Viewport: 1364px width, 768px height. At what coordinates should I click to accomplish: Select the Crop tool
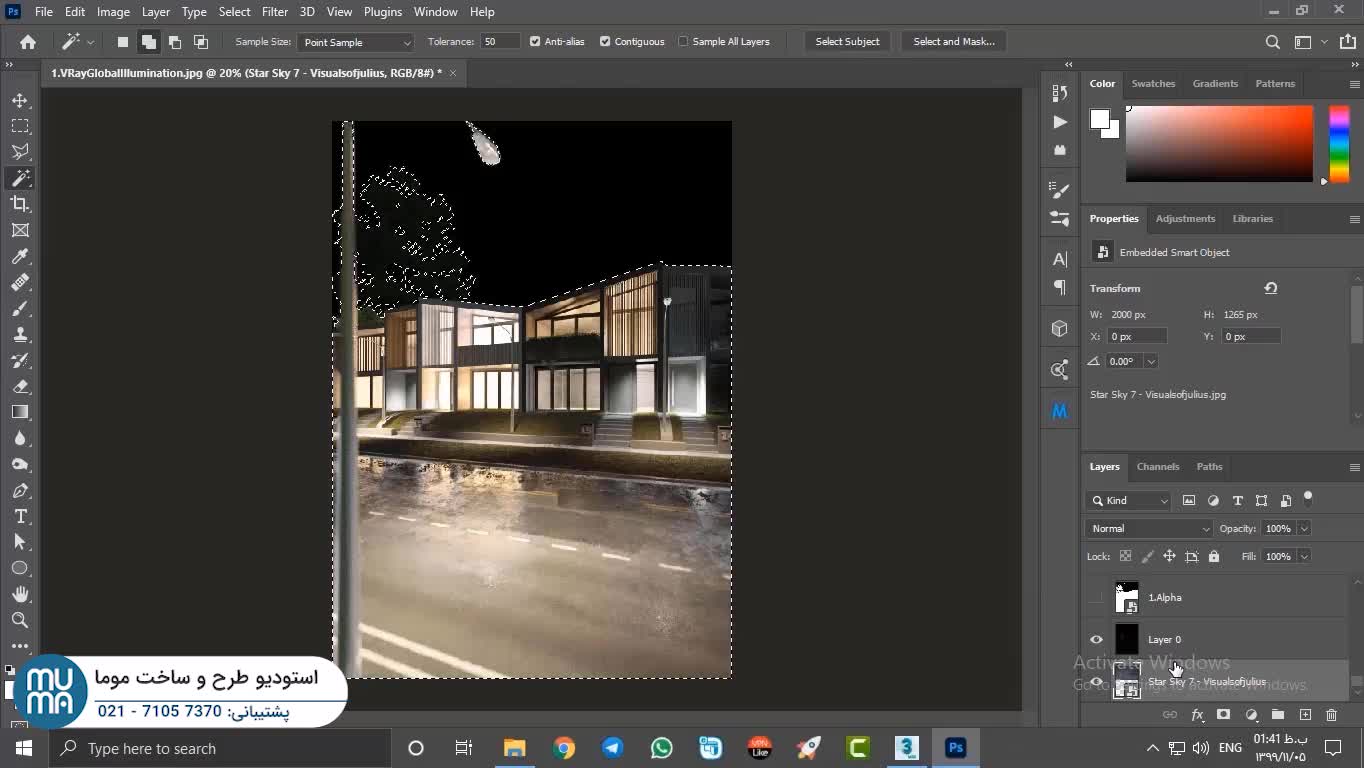coord(20,204)
